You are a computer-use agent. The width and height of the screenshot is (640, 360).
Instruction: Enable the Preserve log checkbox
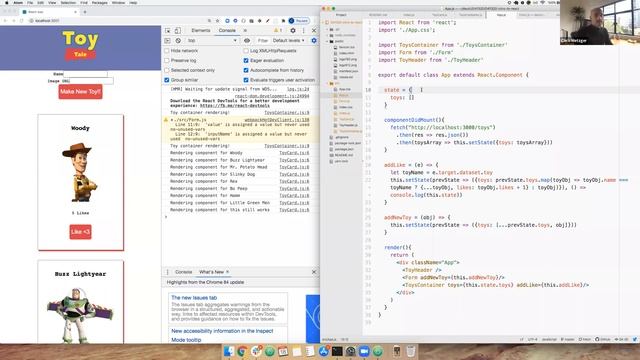click(167, 60)
